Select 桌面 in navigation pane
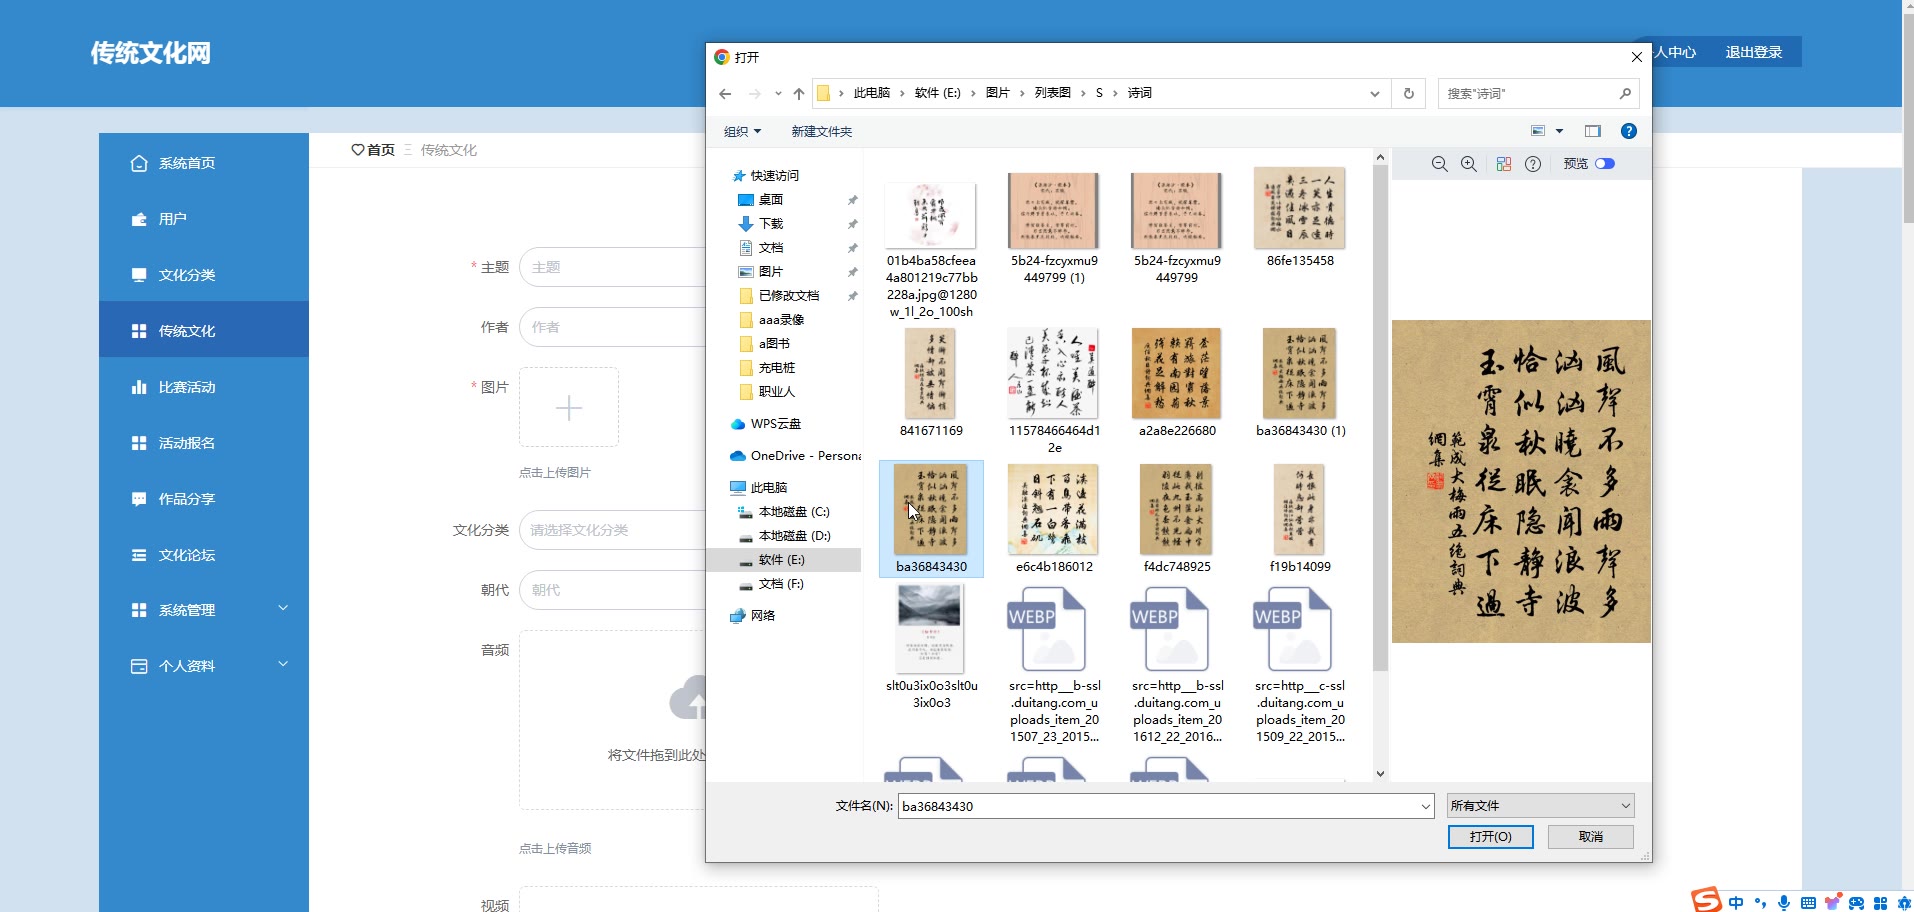Viewport: 1914px width, 912px height. [770, 200]
